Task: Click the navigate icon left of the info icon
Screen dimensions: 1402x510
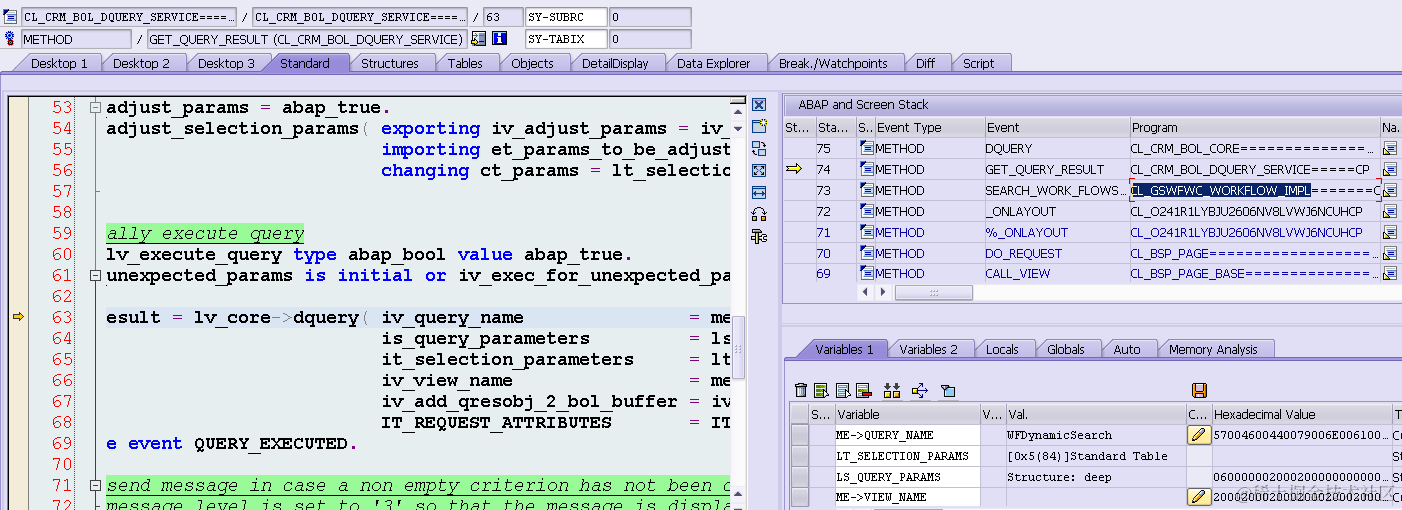Action: pyautogui.click(x=478, y=38)
